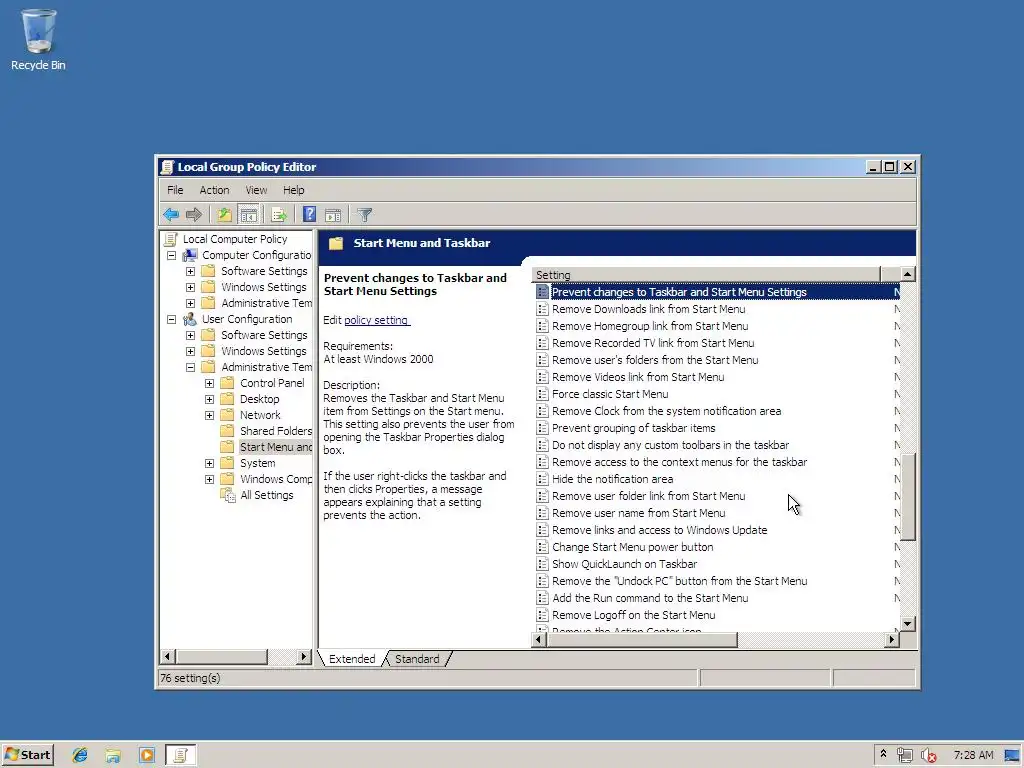Click the All Settings node icon
Viewport: 1024px width, 768px height.
(x=228, y=495)
